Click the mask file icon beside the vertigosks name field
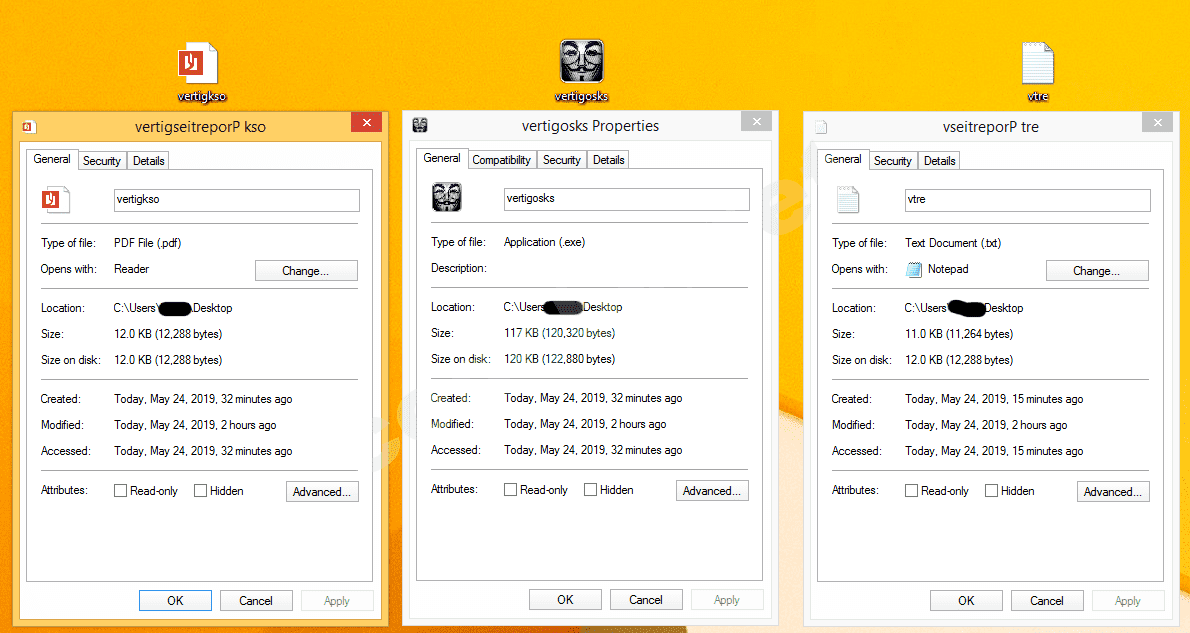1190x633 pixels. pos(446,197)
